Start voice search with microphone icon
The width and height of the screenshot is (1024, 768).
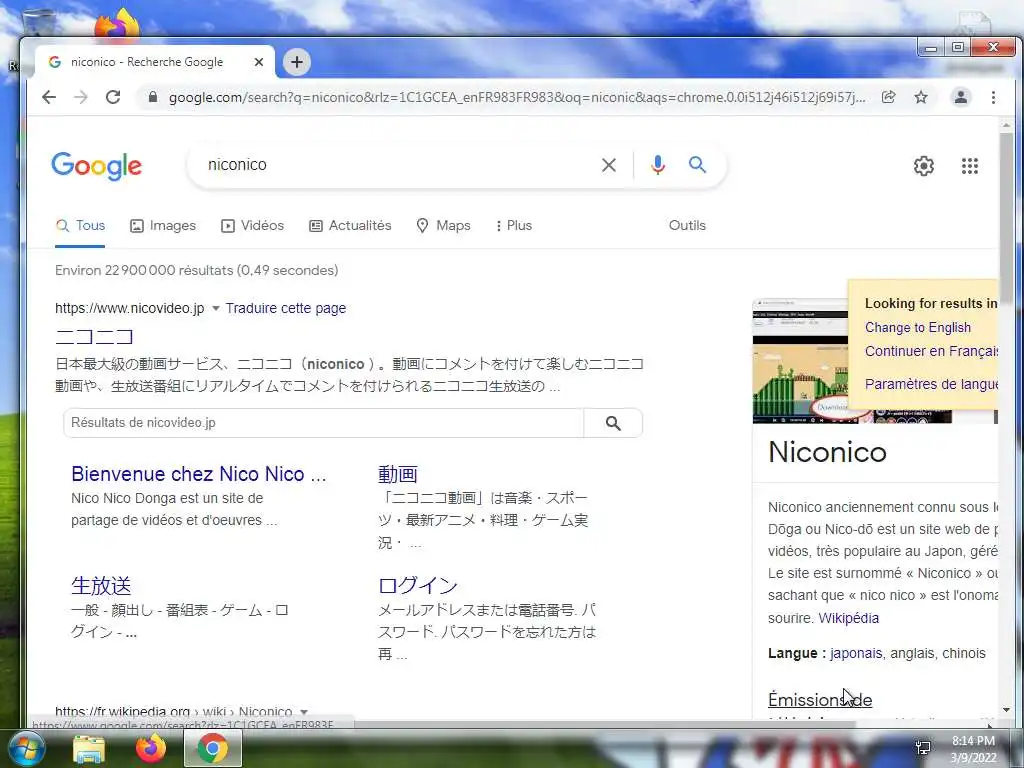click(x=658, y=165)
